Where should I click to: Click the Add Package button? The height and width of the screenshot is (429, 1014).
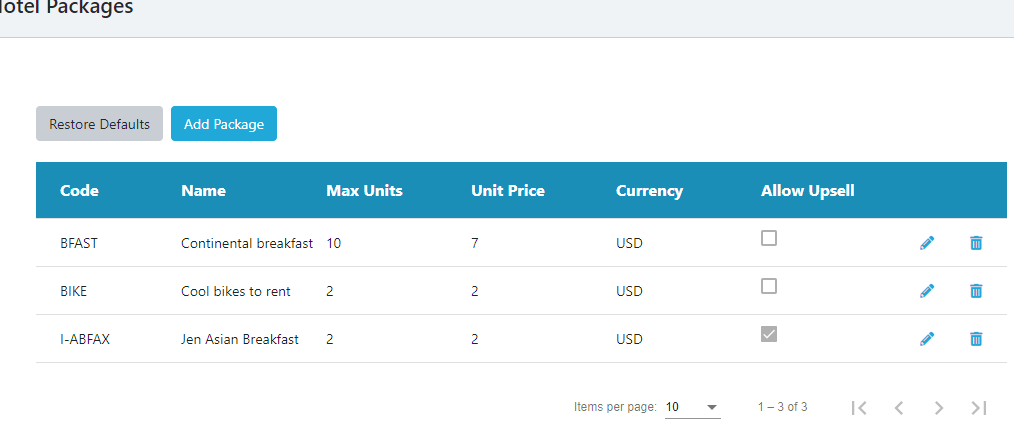pyautogui.click(x=224, y=124)
